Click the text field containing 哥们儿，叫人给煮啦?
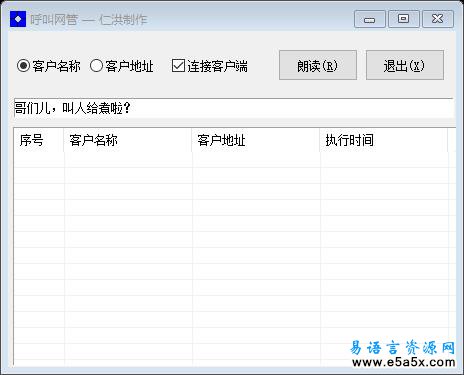This screenshot has width=464, height=375. point(234,108)
